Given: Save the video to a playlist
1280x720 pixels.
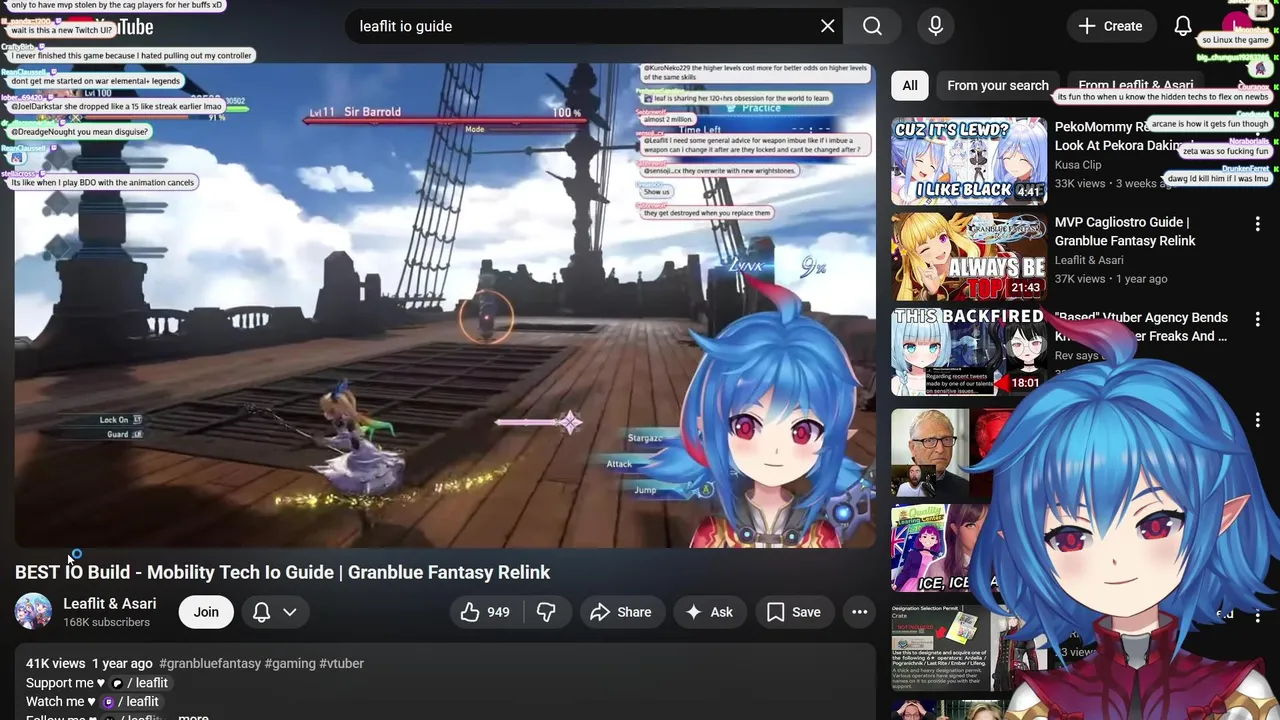Looking at the screenshot, I should click(794, 612).
